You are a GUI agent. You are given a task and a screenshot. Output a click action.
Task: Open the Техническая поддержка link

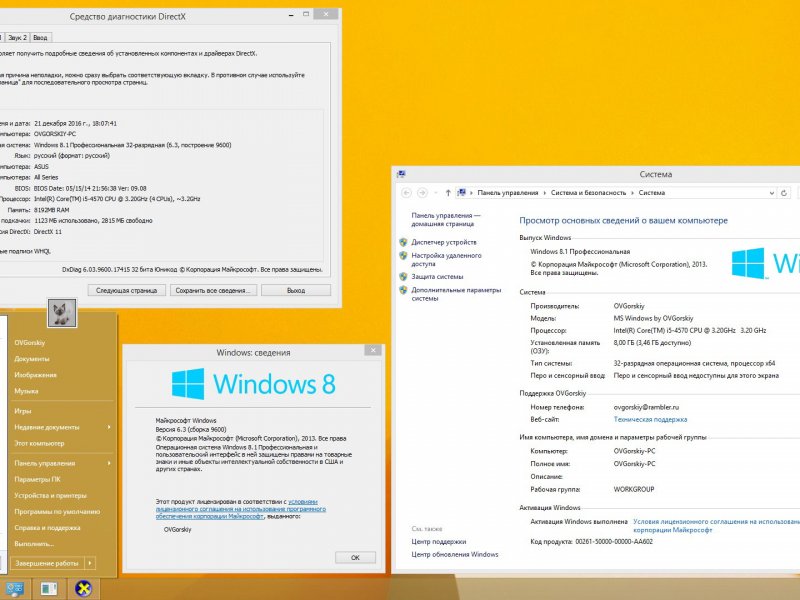pyautogui.click(x=650, y=419)
